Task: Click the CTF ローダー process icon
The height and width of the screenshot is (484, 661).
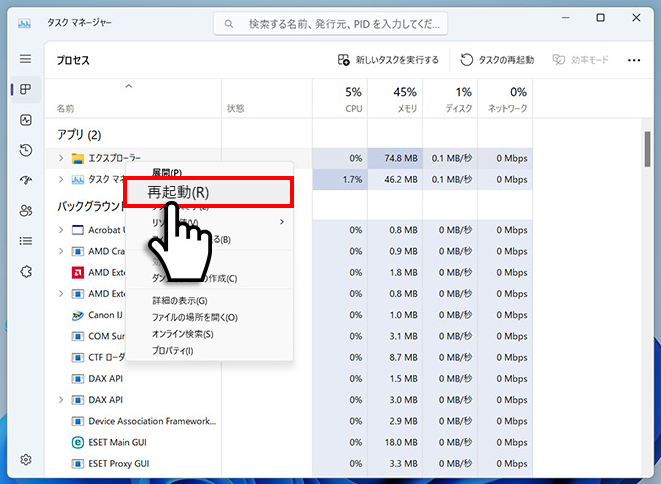Action: pyautogui.click(x=78, y=358)
